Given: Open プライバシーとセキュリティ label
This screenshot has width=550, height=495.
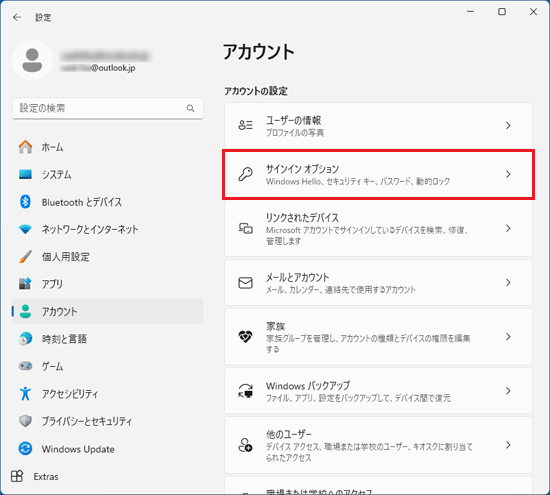Looking at the screenshot, I should [x=87, y=421].
